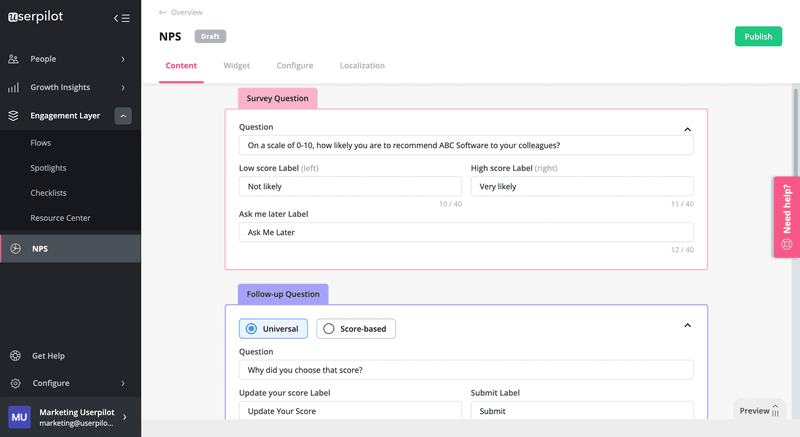The height and width of the screenshot is (437, 800).
Task: Open Growth Insights bar chart icon
Action: click(14, 87)
